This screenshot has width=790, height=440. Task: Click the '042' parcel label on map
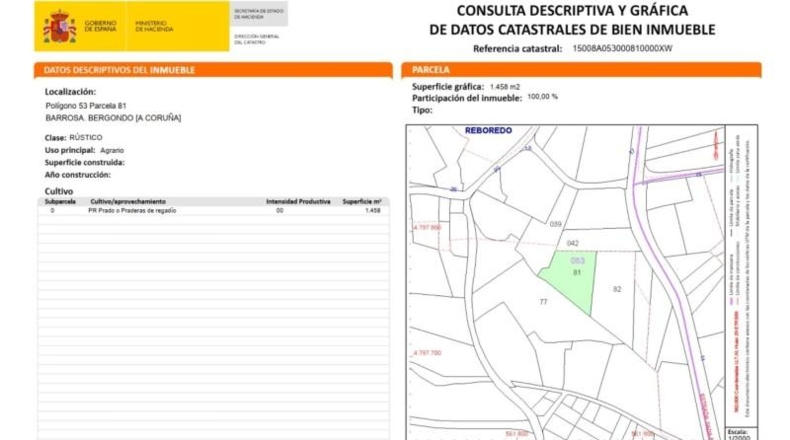[x=573, y=243]
